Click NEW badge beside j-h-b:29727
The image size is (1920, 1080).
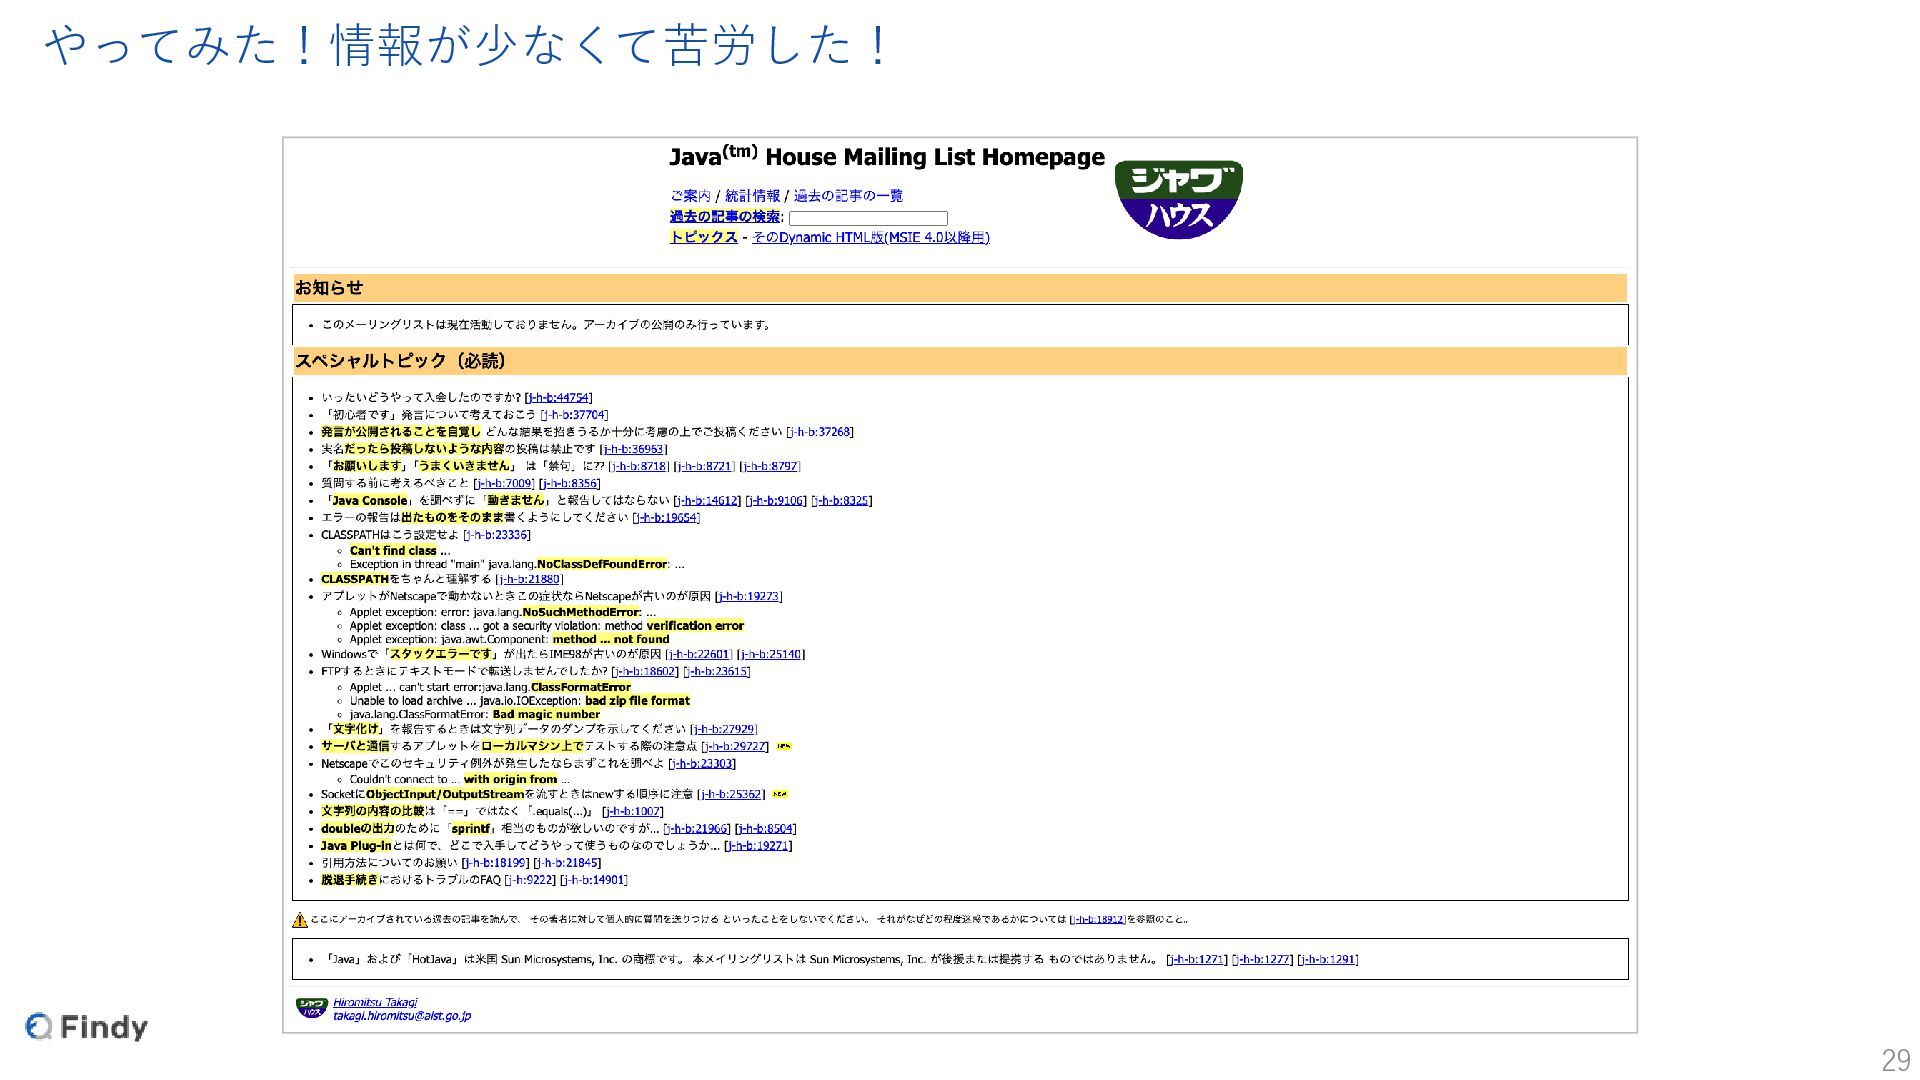(784, 746)
